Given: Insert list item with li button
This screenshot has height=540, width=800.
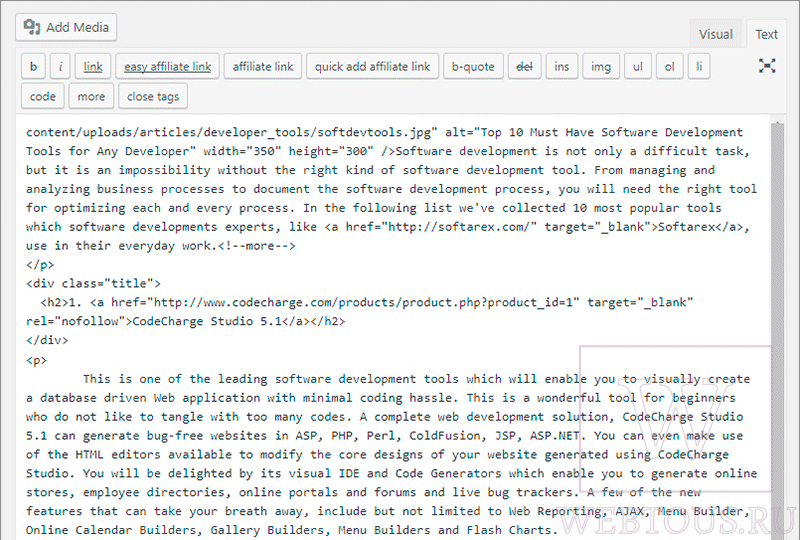Looking at the screenshot, I should pos(698,66).
